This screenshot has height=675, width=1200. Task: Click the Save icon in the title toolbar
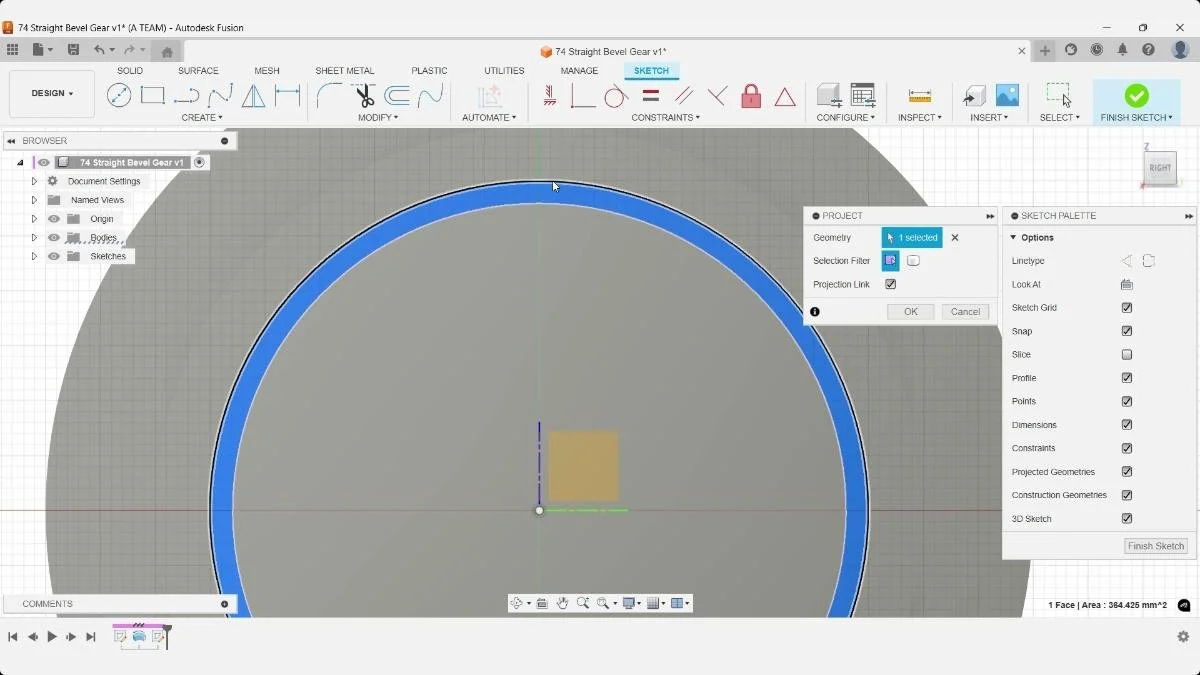coord(73,49)
